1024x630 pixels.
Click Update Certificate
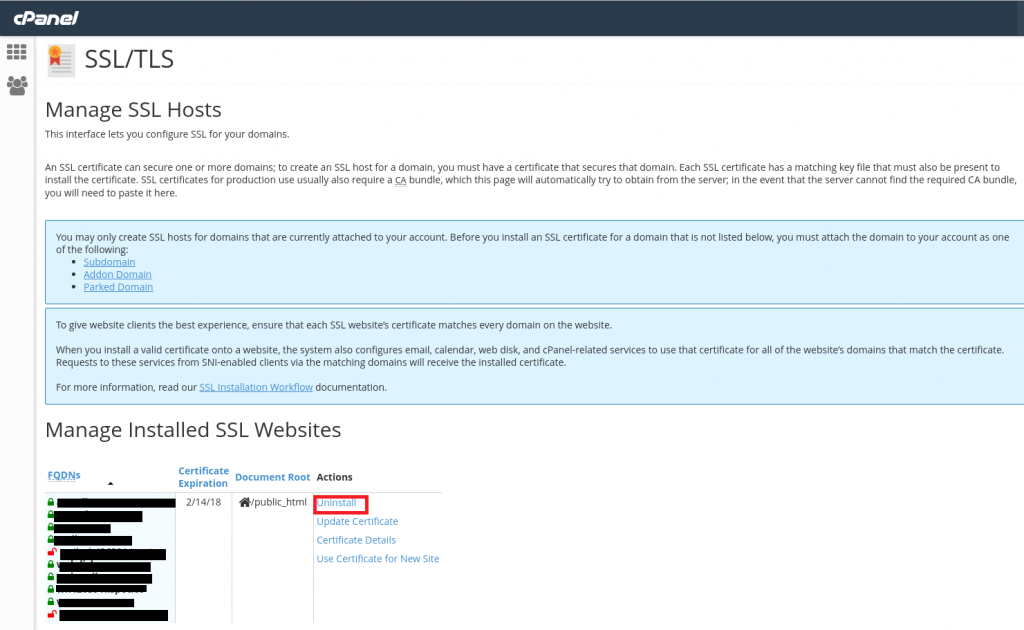pyautogui.click(x=356, y=521)
